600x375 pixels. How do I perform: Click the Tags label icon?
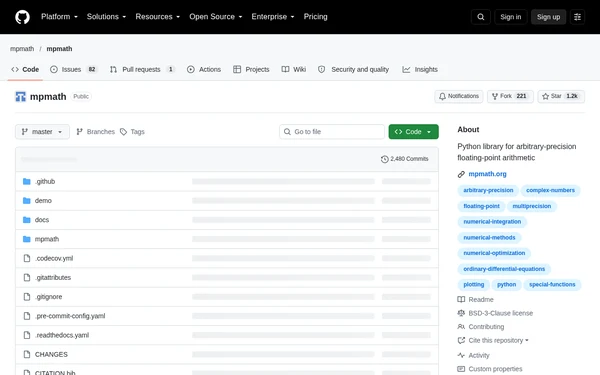[123, 132]
